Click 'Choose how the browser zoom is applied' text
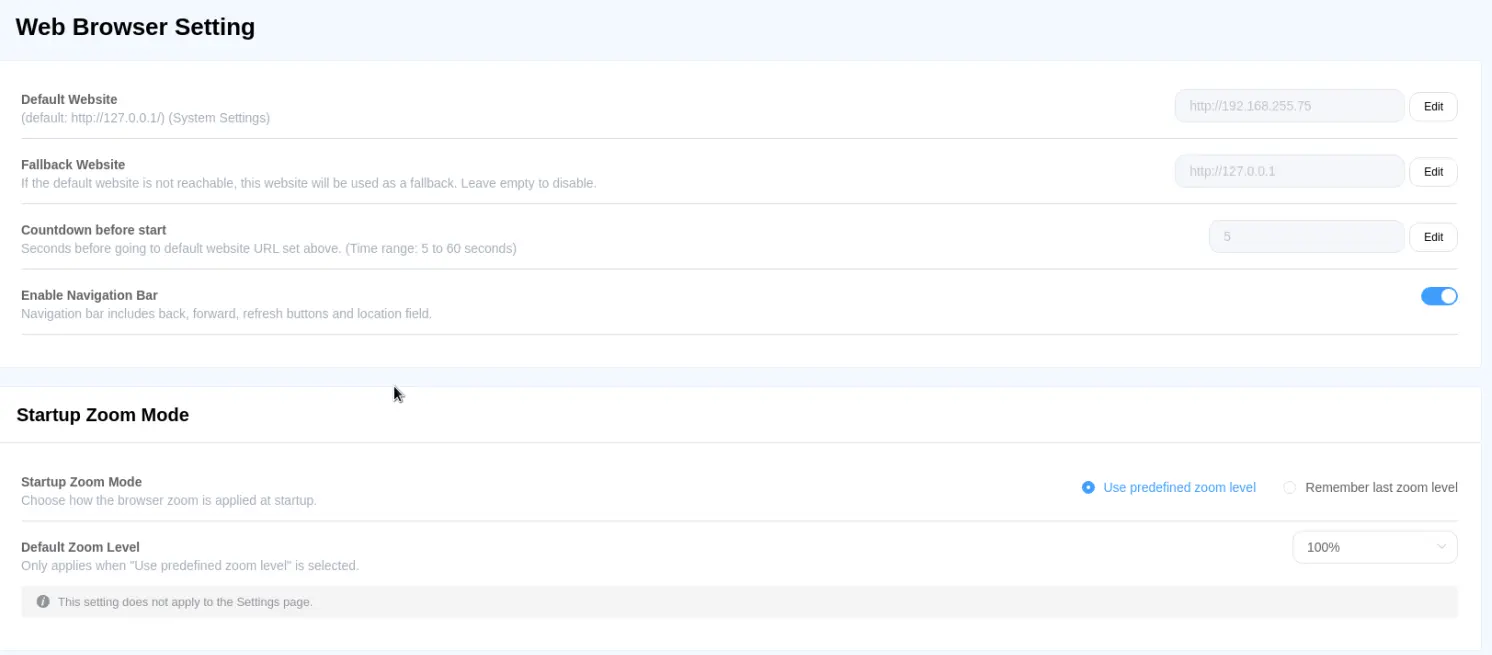The height and width of the screenshot is (655, 1492). (x=169, y=500)
